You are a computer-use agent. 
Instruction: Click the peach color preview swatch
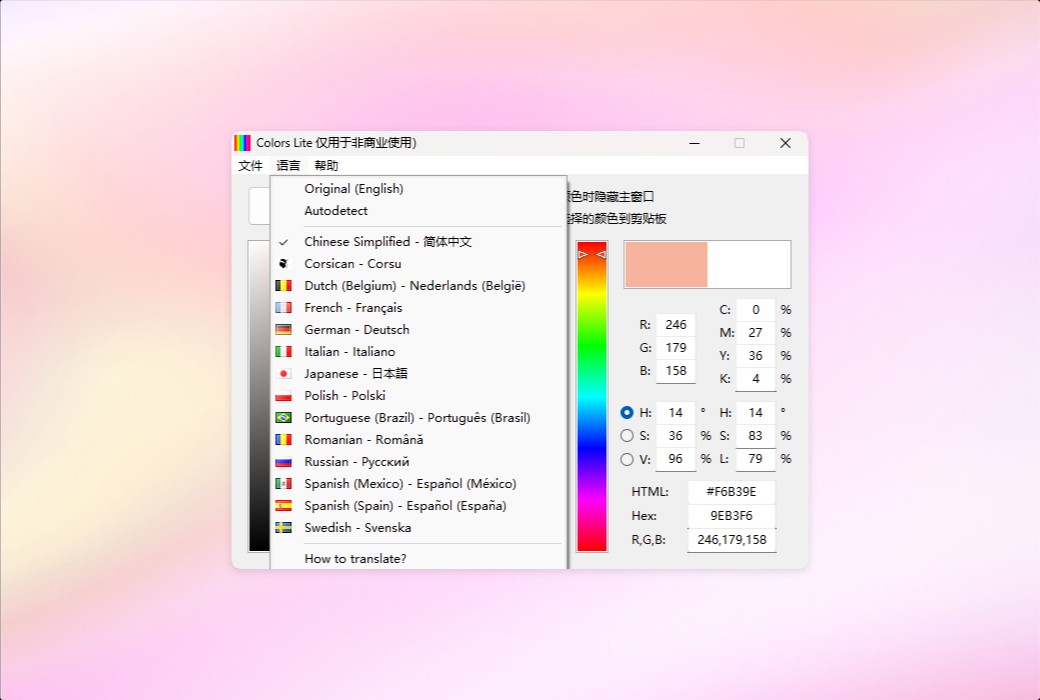[664, 263]
